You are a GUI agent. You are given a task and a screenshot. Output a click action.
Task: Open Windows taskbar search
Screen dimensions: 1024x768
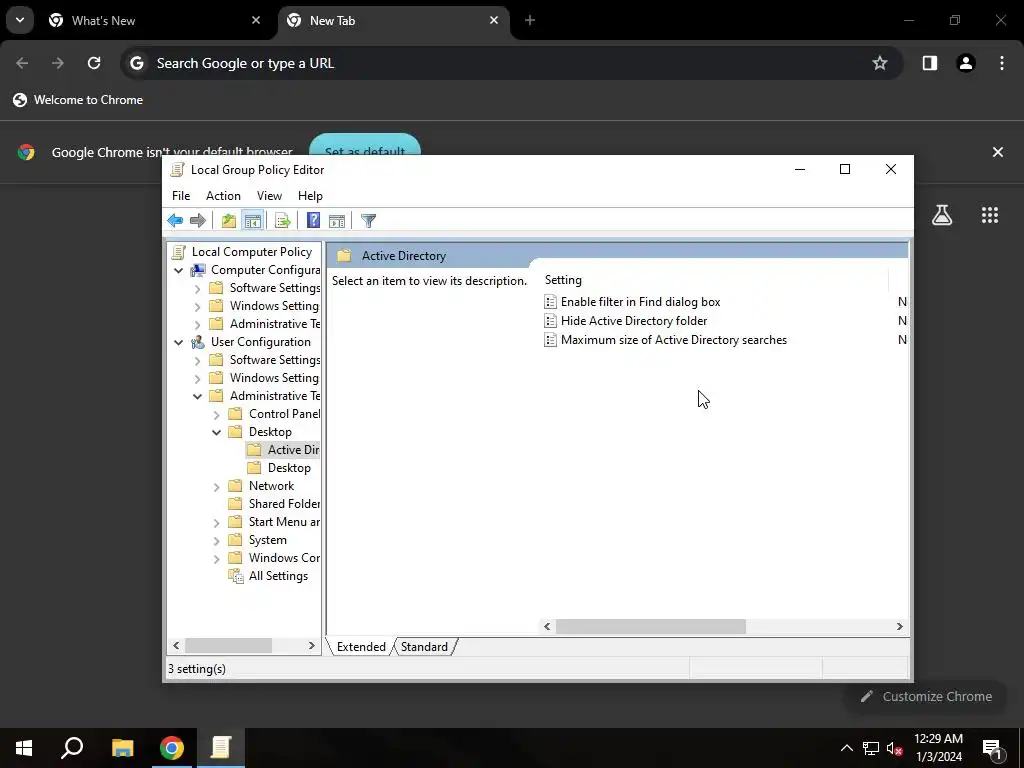coord(72,748)
